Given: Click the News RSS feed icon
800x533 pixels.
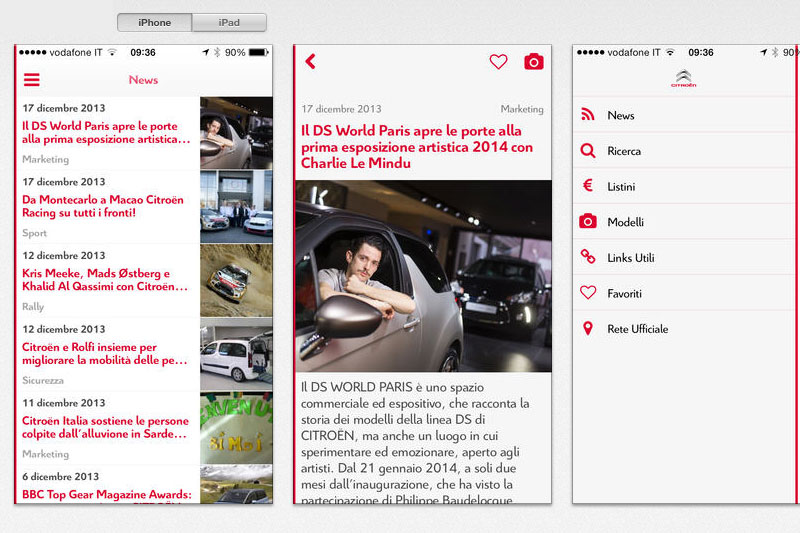Looking at the screenshot, I should [588, 115].
